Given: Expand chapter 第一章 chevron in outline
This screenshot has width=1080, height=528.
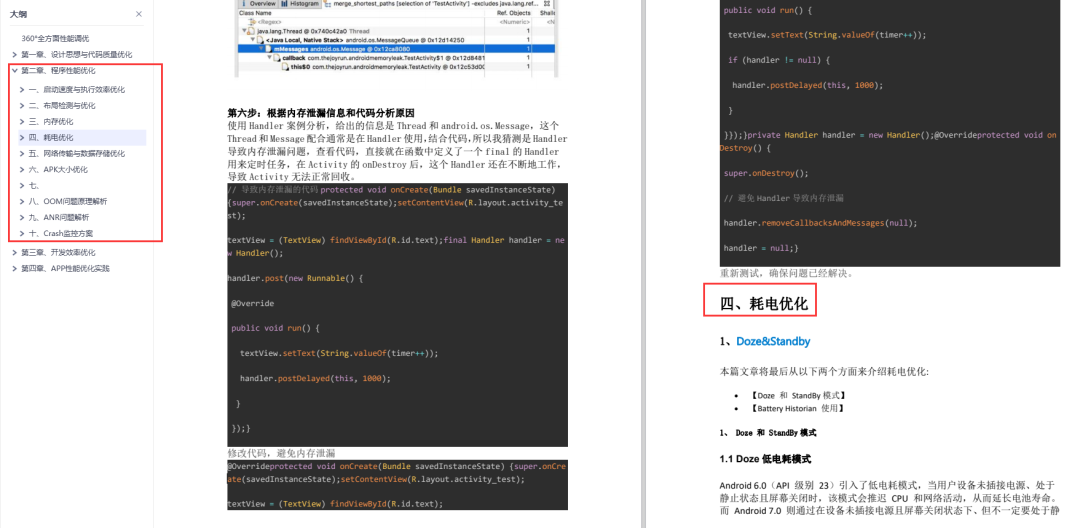Looking at the screenshot, I should [x=14, y=54].
